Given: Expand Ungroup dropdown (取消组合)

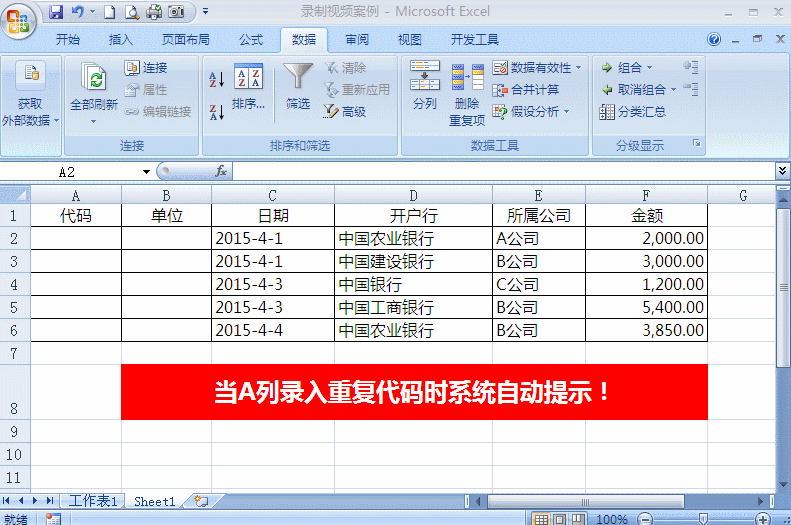Looking at the screenshot, I should pos(673,90).
